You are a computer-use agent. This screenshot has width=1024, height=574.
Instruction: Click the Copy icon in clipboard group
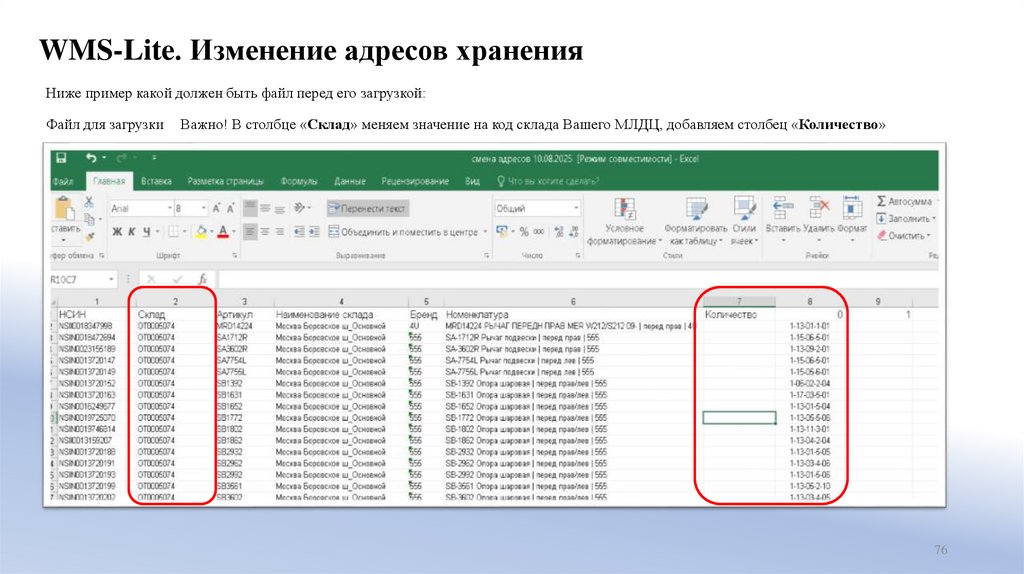click(89, 219)
